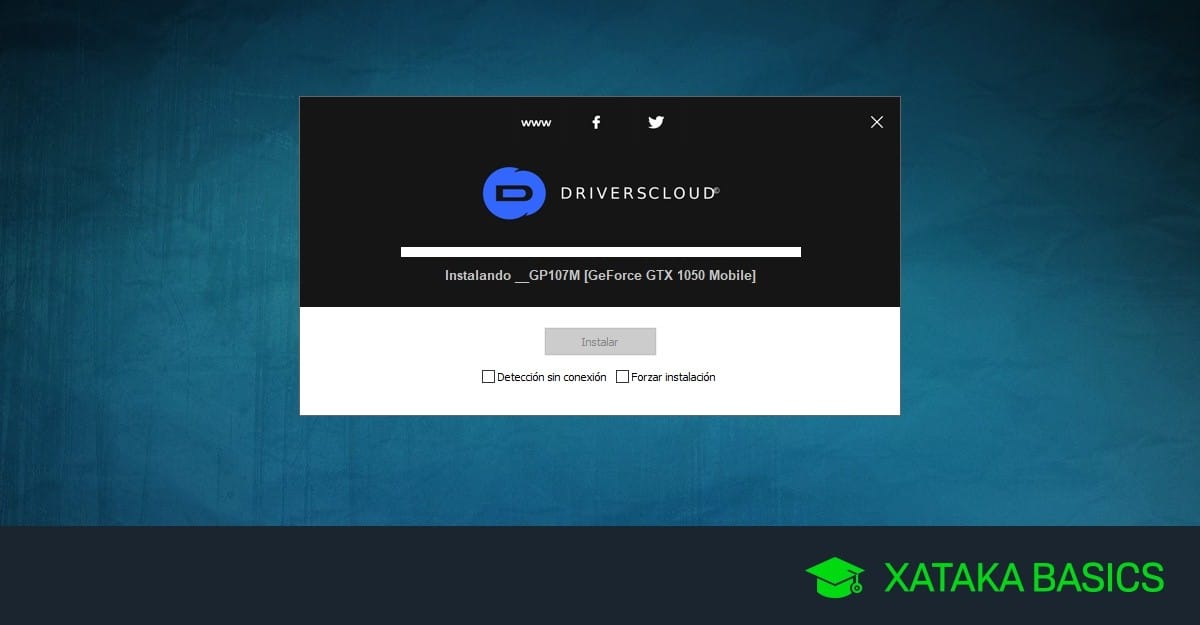The height and width of the screenshot is (625, 1200).
Task: Click the Xataka Basics graduation cap icon
Action: click(x=833, y=576)
